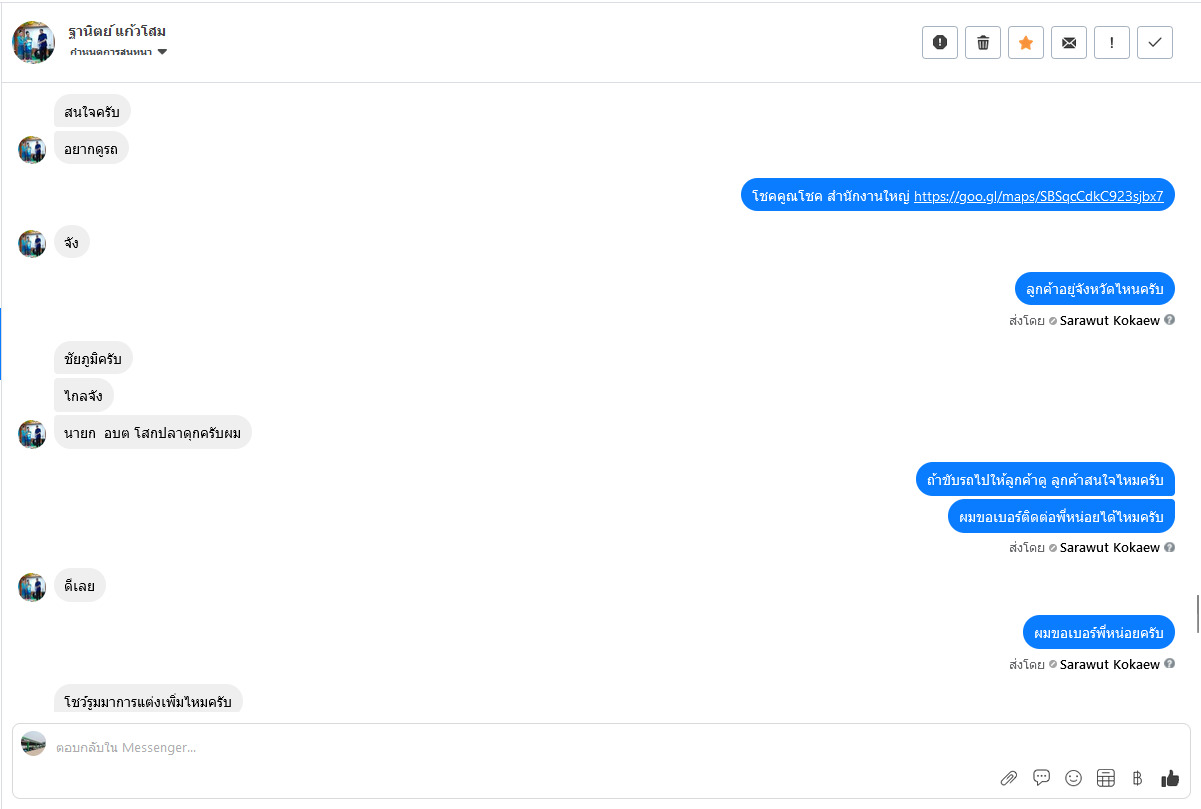Open the goo.gl maps link
The width and height of the screenshot is (1201, 809).
(x=1038, y=196)
